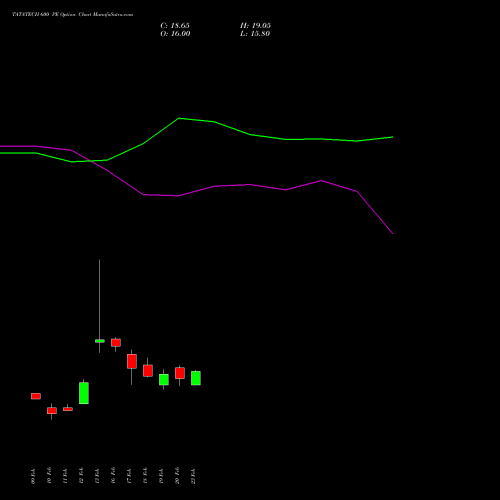
Task: Select the low value L: 15.80
Action: tap(255, 34)
